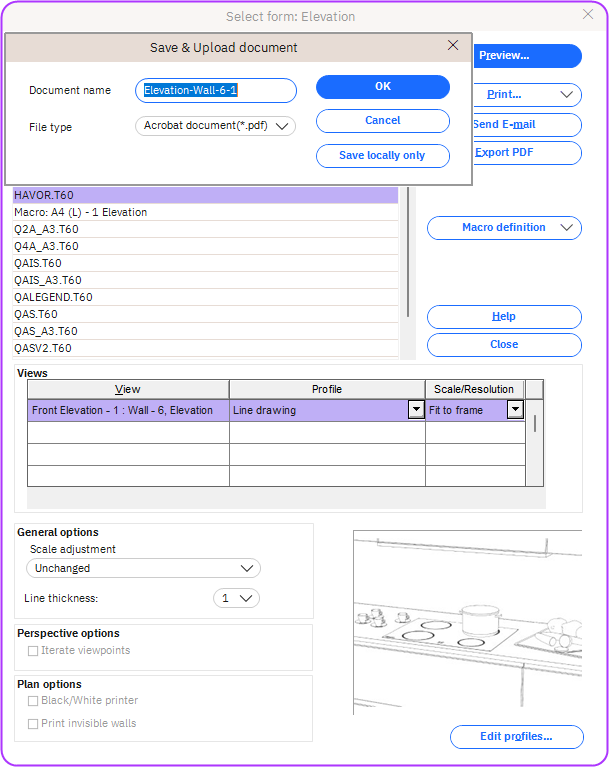Toggle Iterate viewpoints checkbox
This screenshot has width=609, height=767.
[34, 651]
